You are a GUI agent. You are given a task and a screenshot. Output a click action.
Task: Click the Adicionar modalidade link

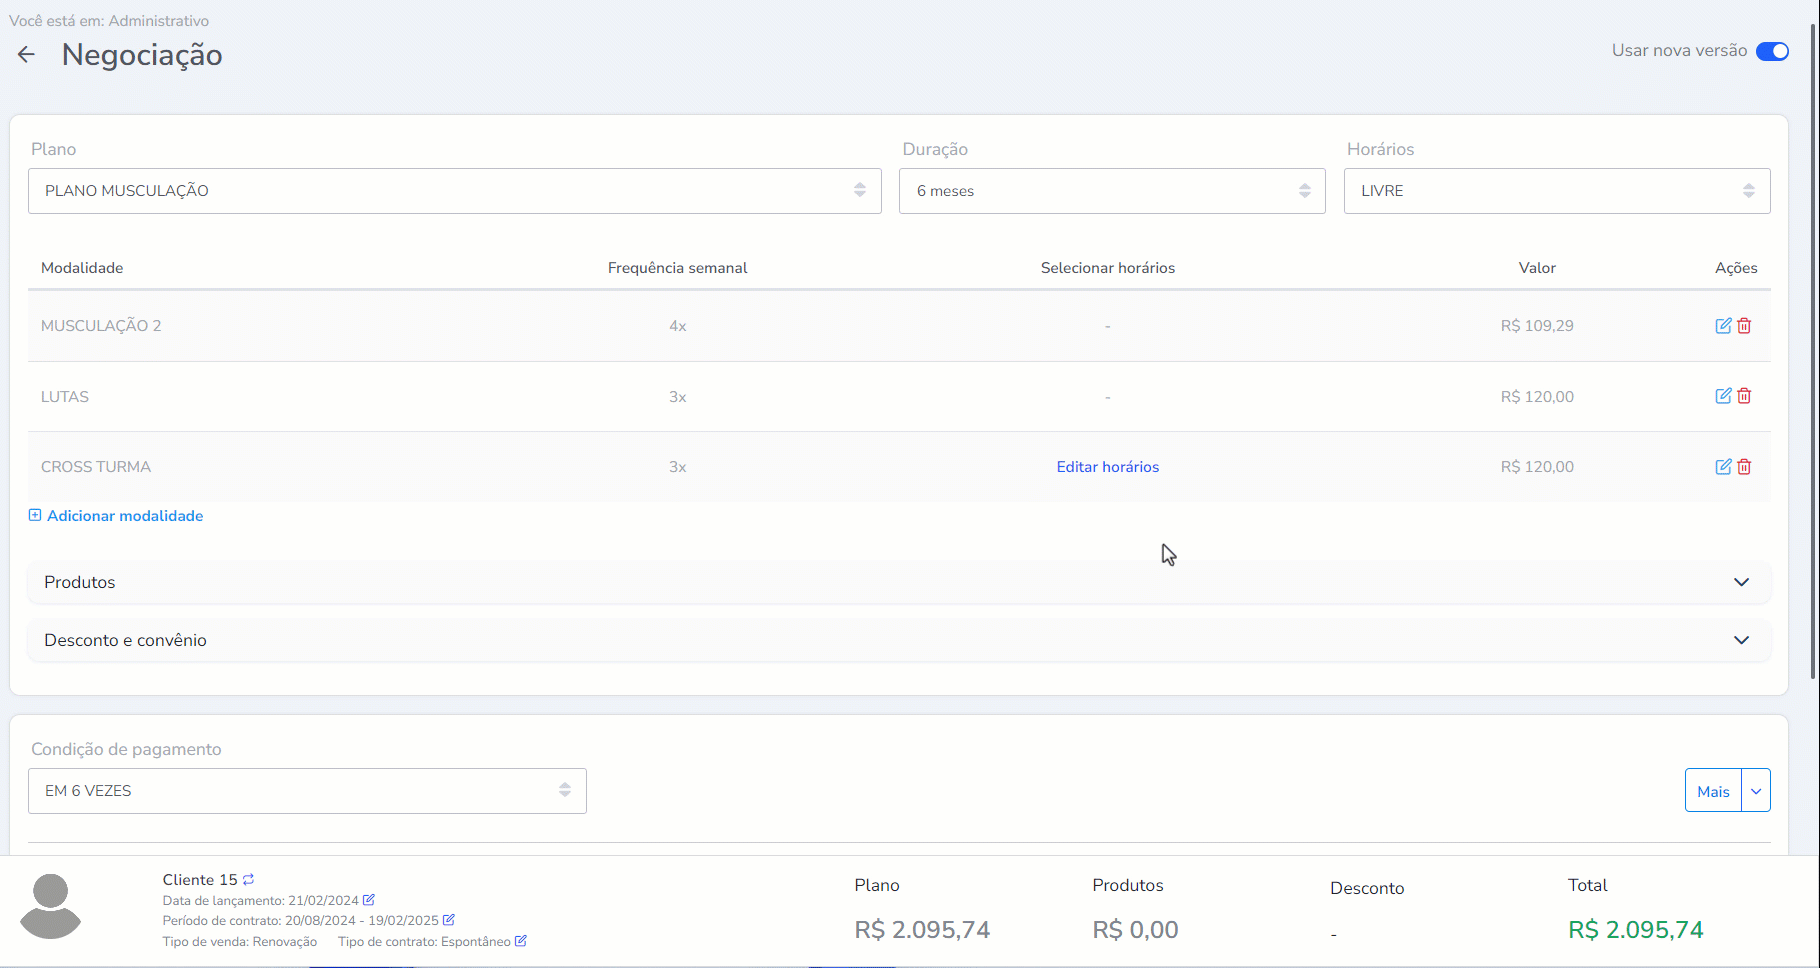[x=124, y=516]
